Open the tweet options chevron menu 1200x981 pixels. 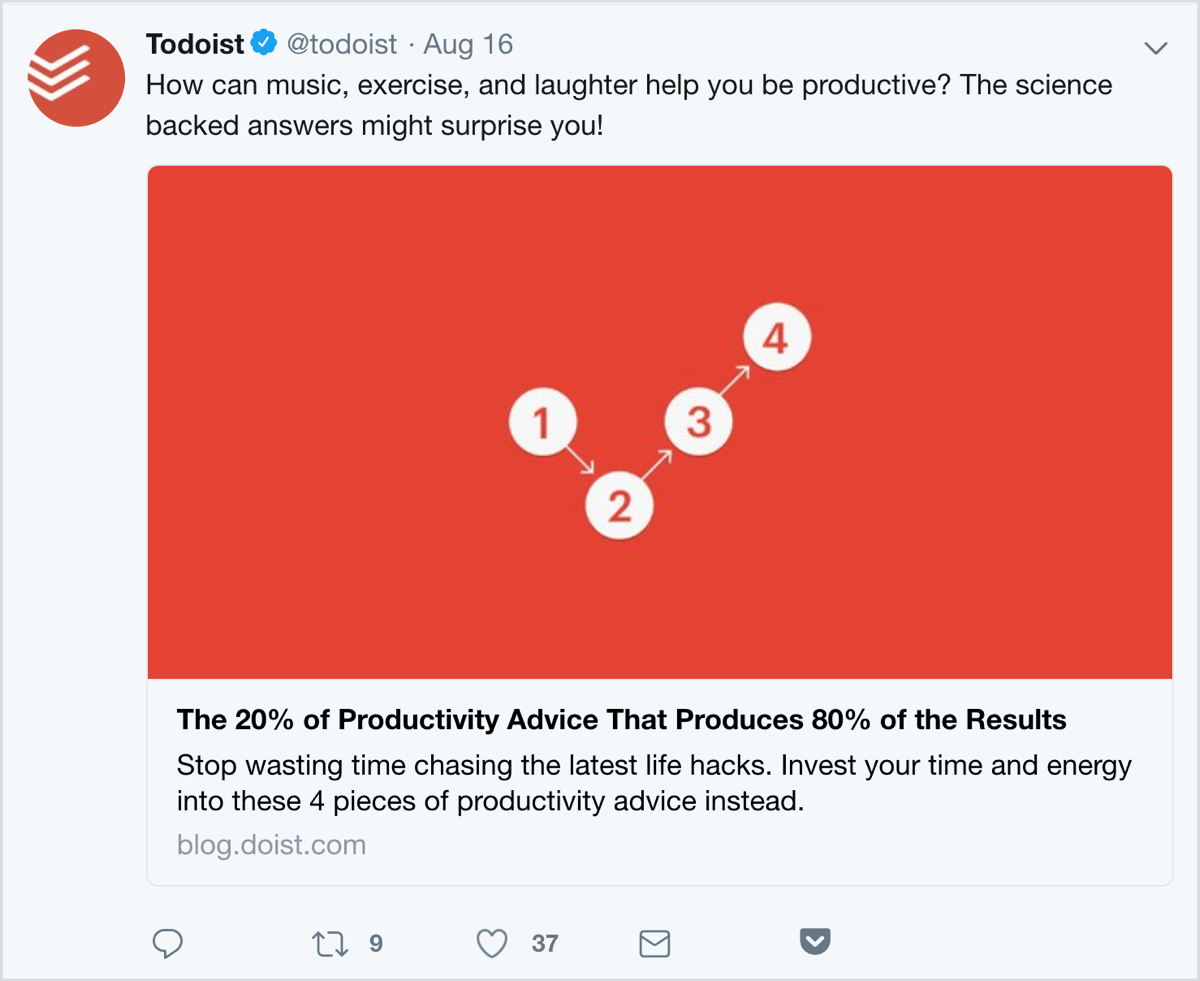click(1156, 48)
